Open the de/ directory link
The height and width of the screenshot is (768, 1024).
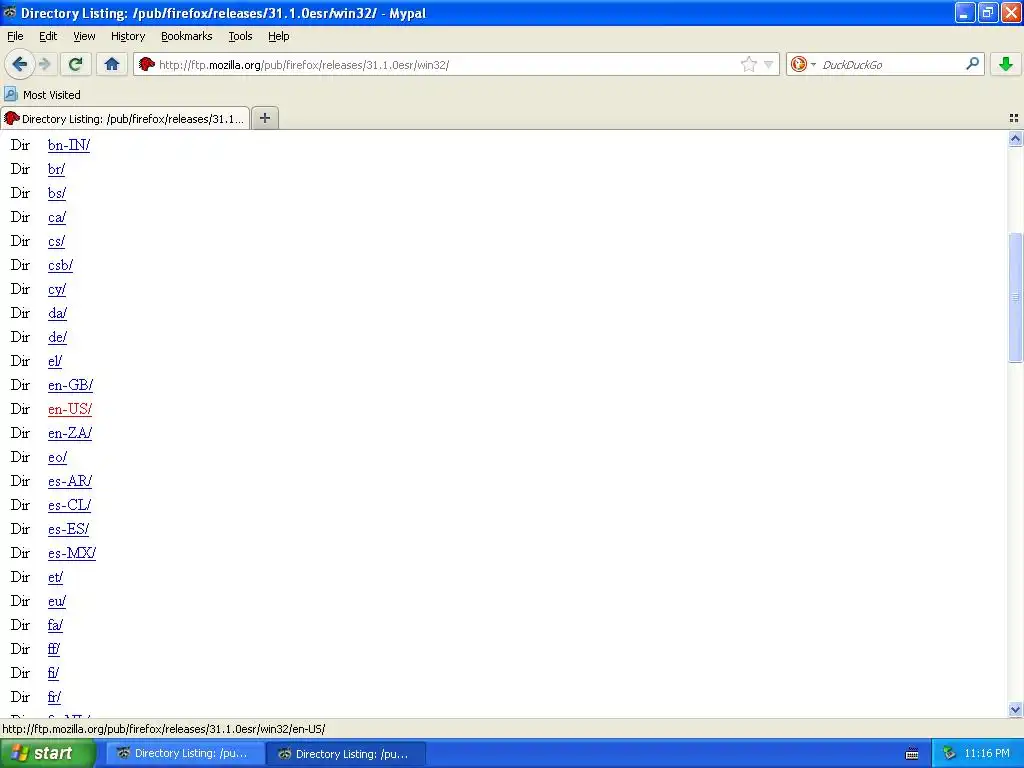point(57,337)
